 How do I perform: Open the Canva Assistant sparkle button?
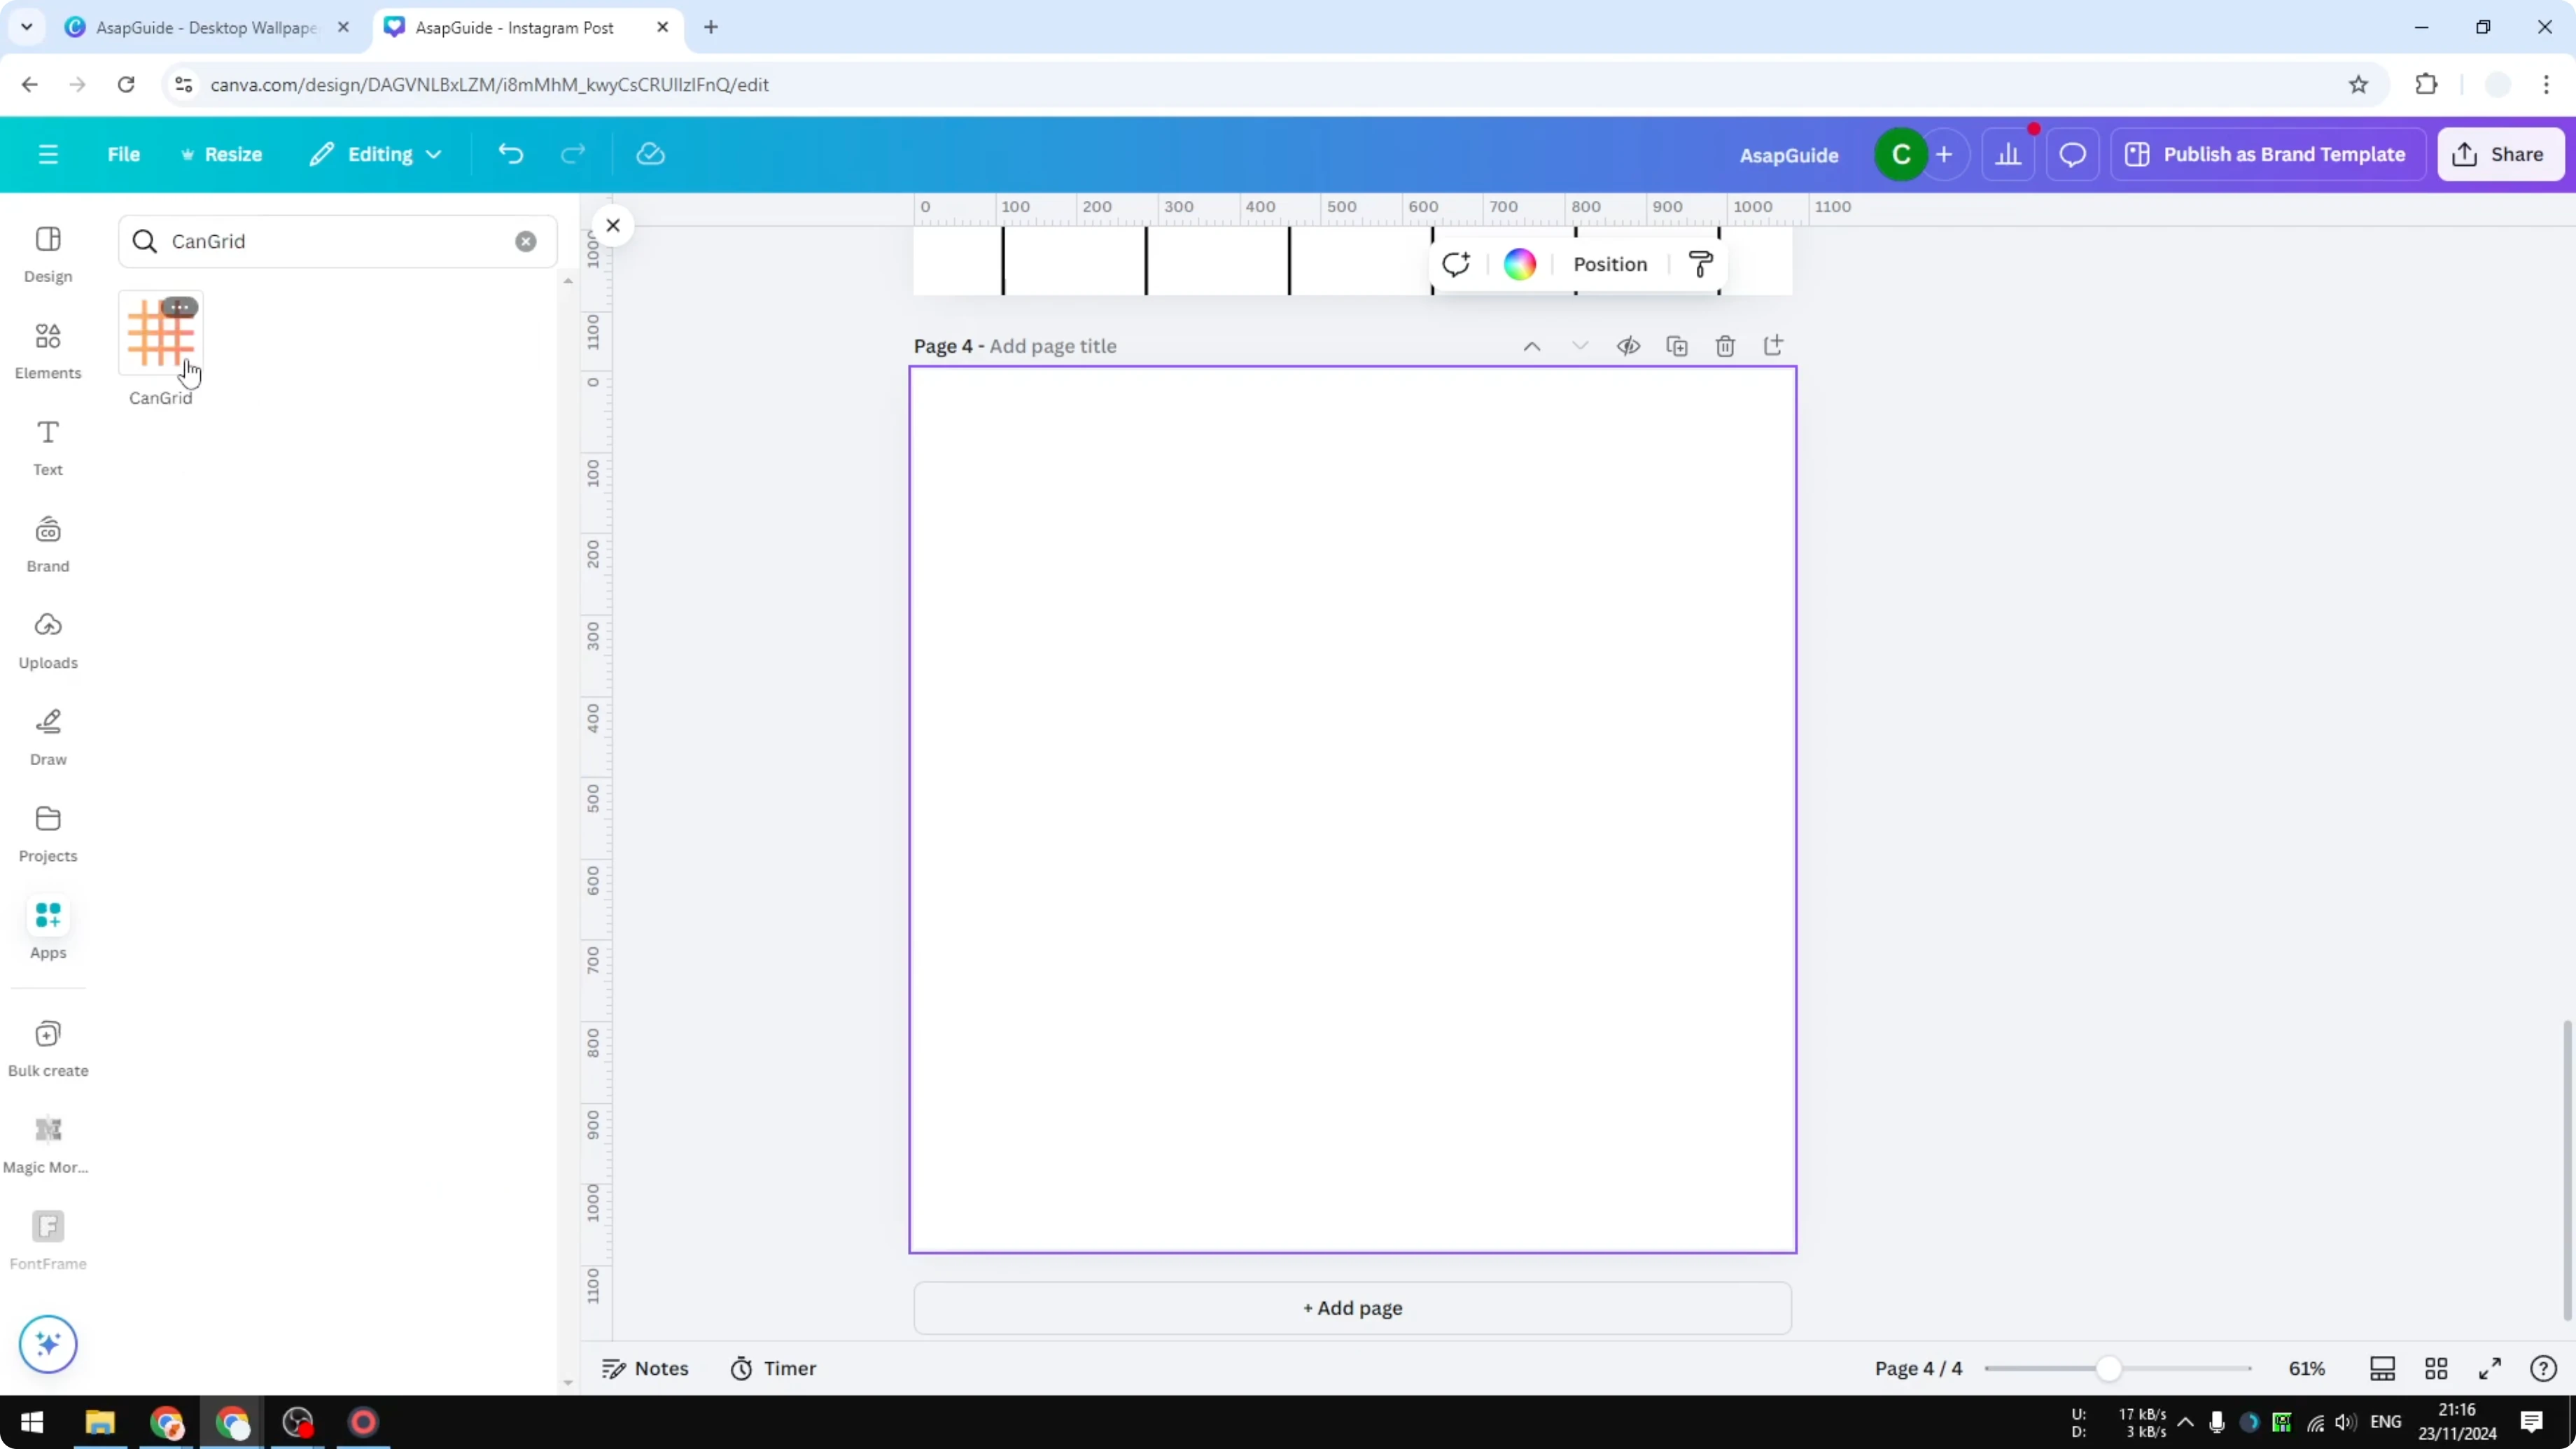(x=47, y=1344)
